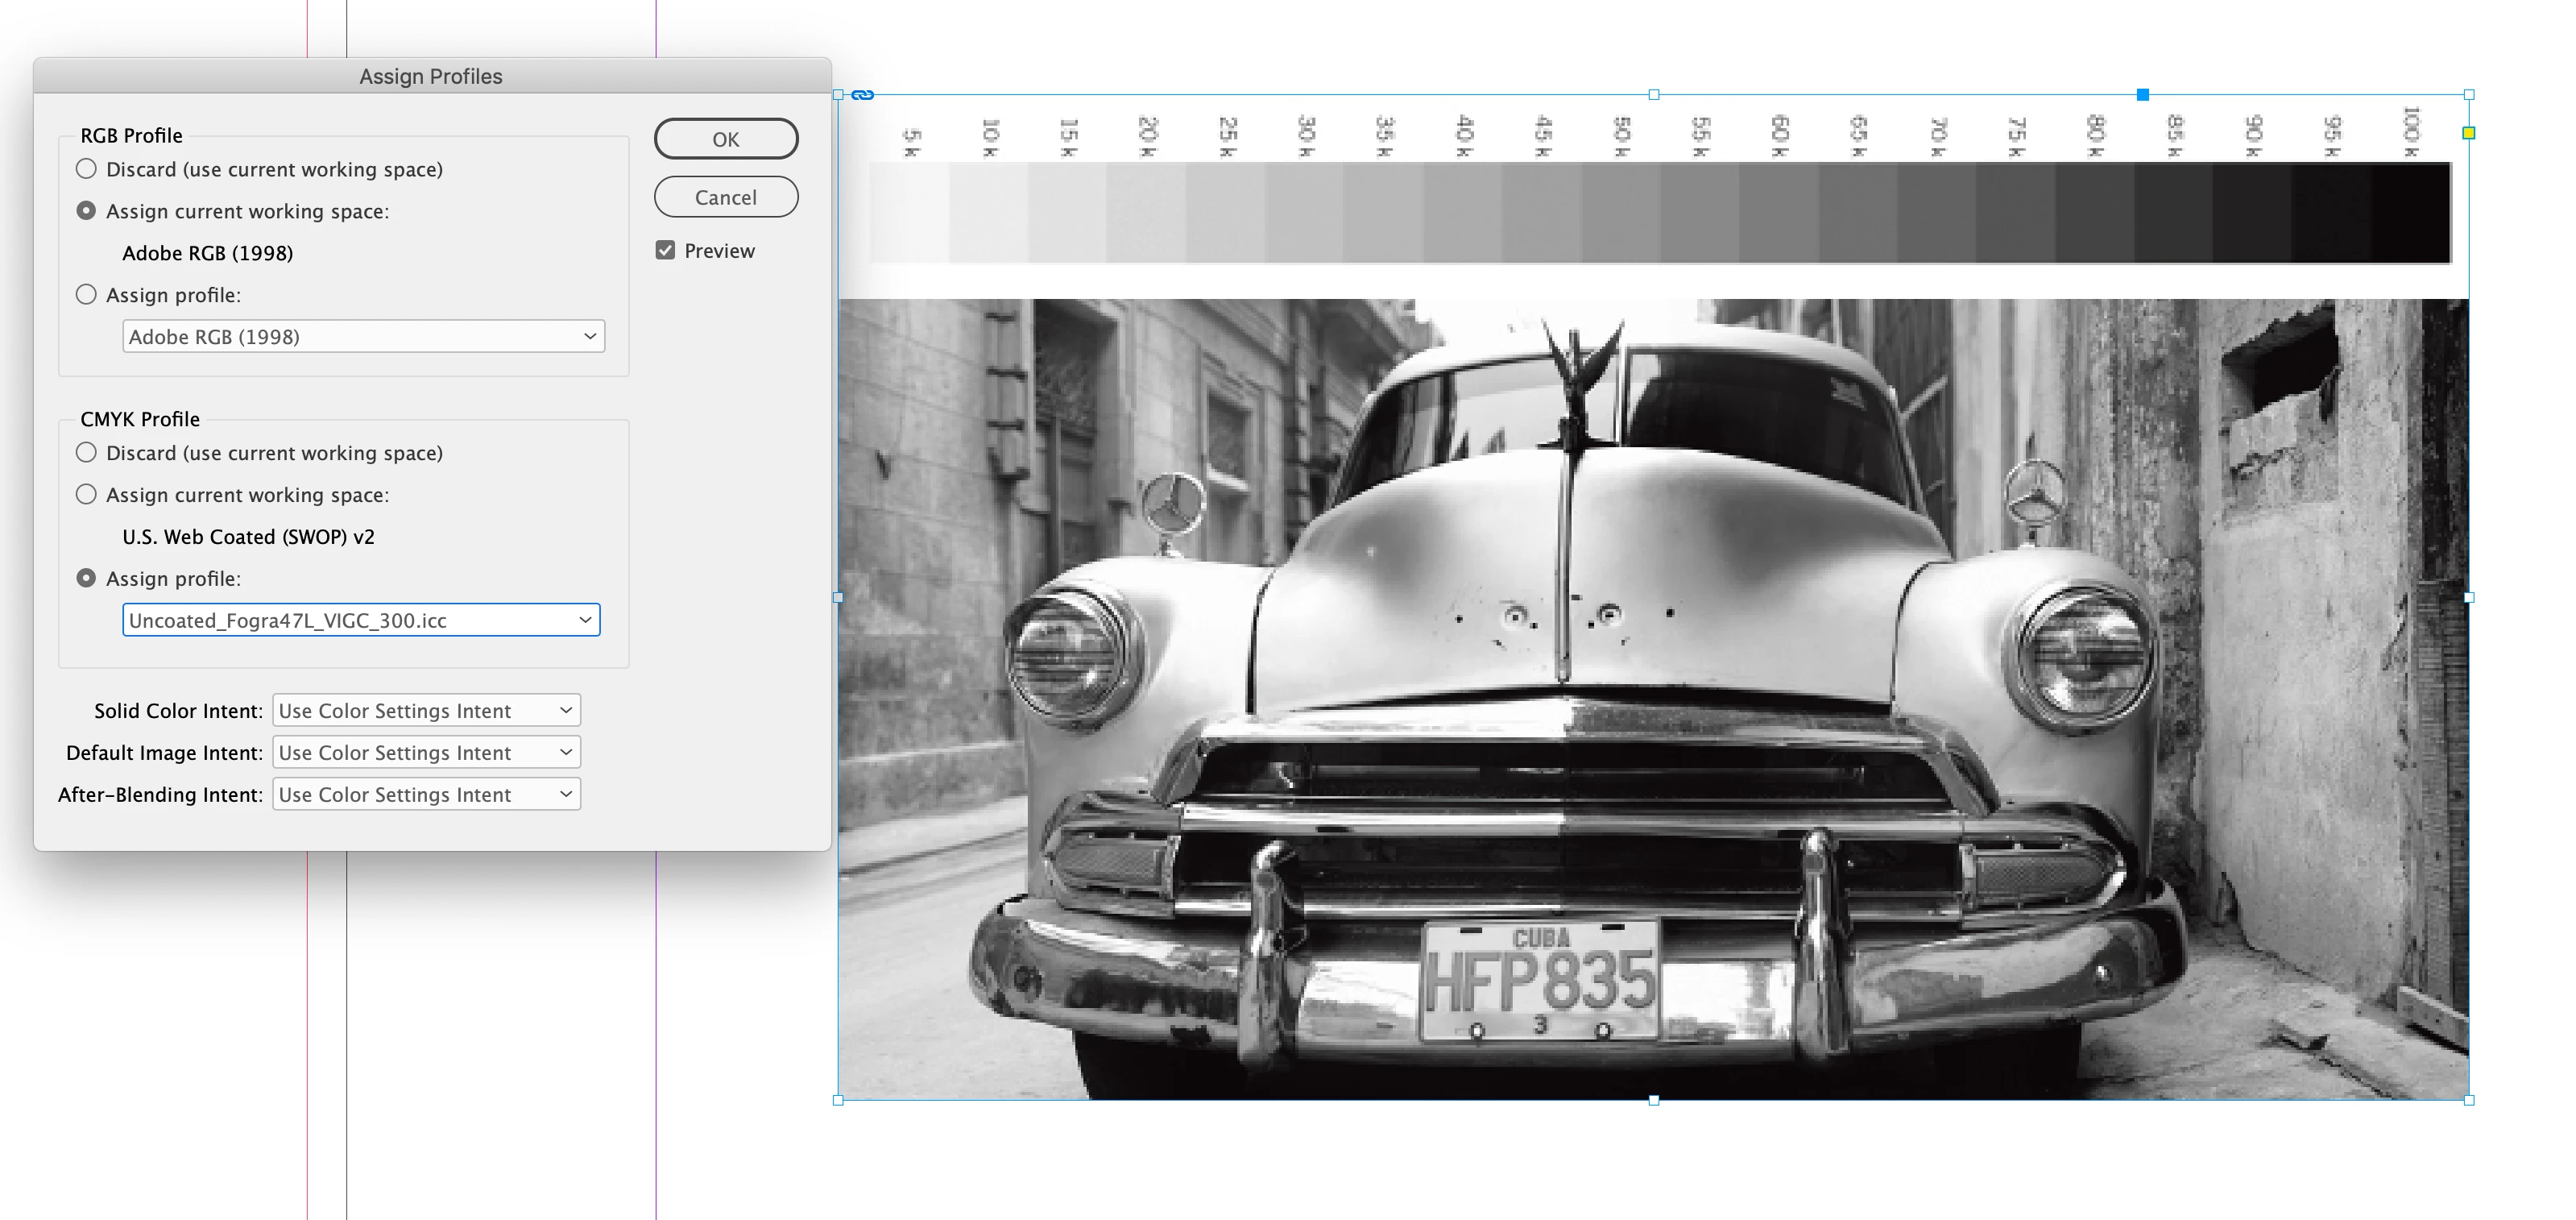Click the yellow live-corners square on frame
Viewport: 2576px width, 1220px height.
pyautogui.click(x=2468, y=133)
